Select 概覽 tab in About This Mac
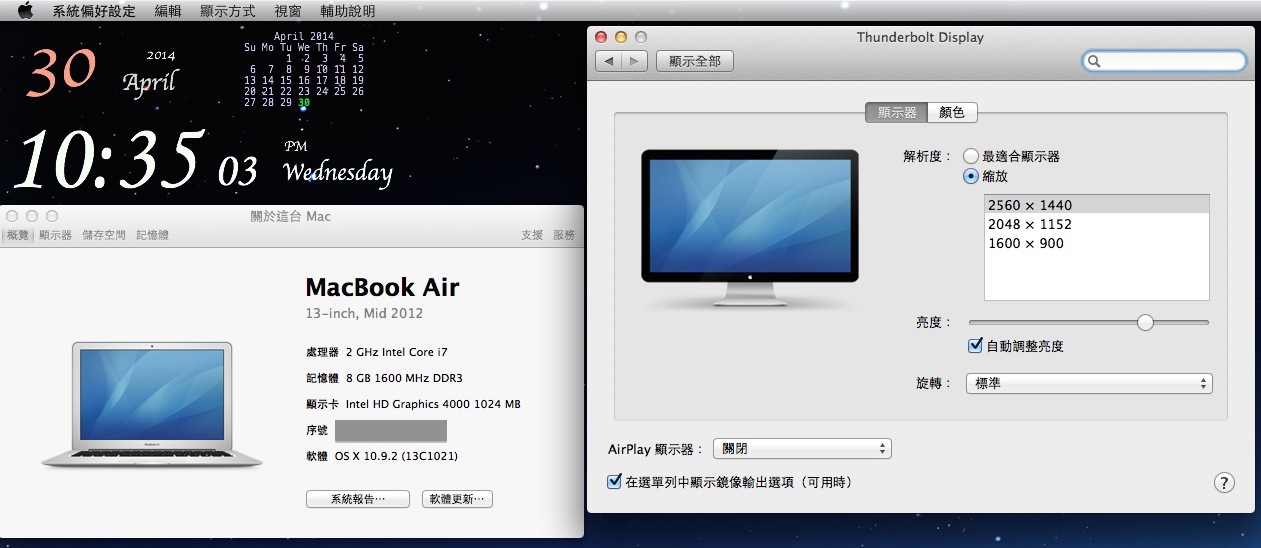 [18, 235]
